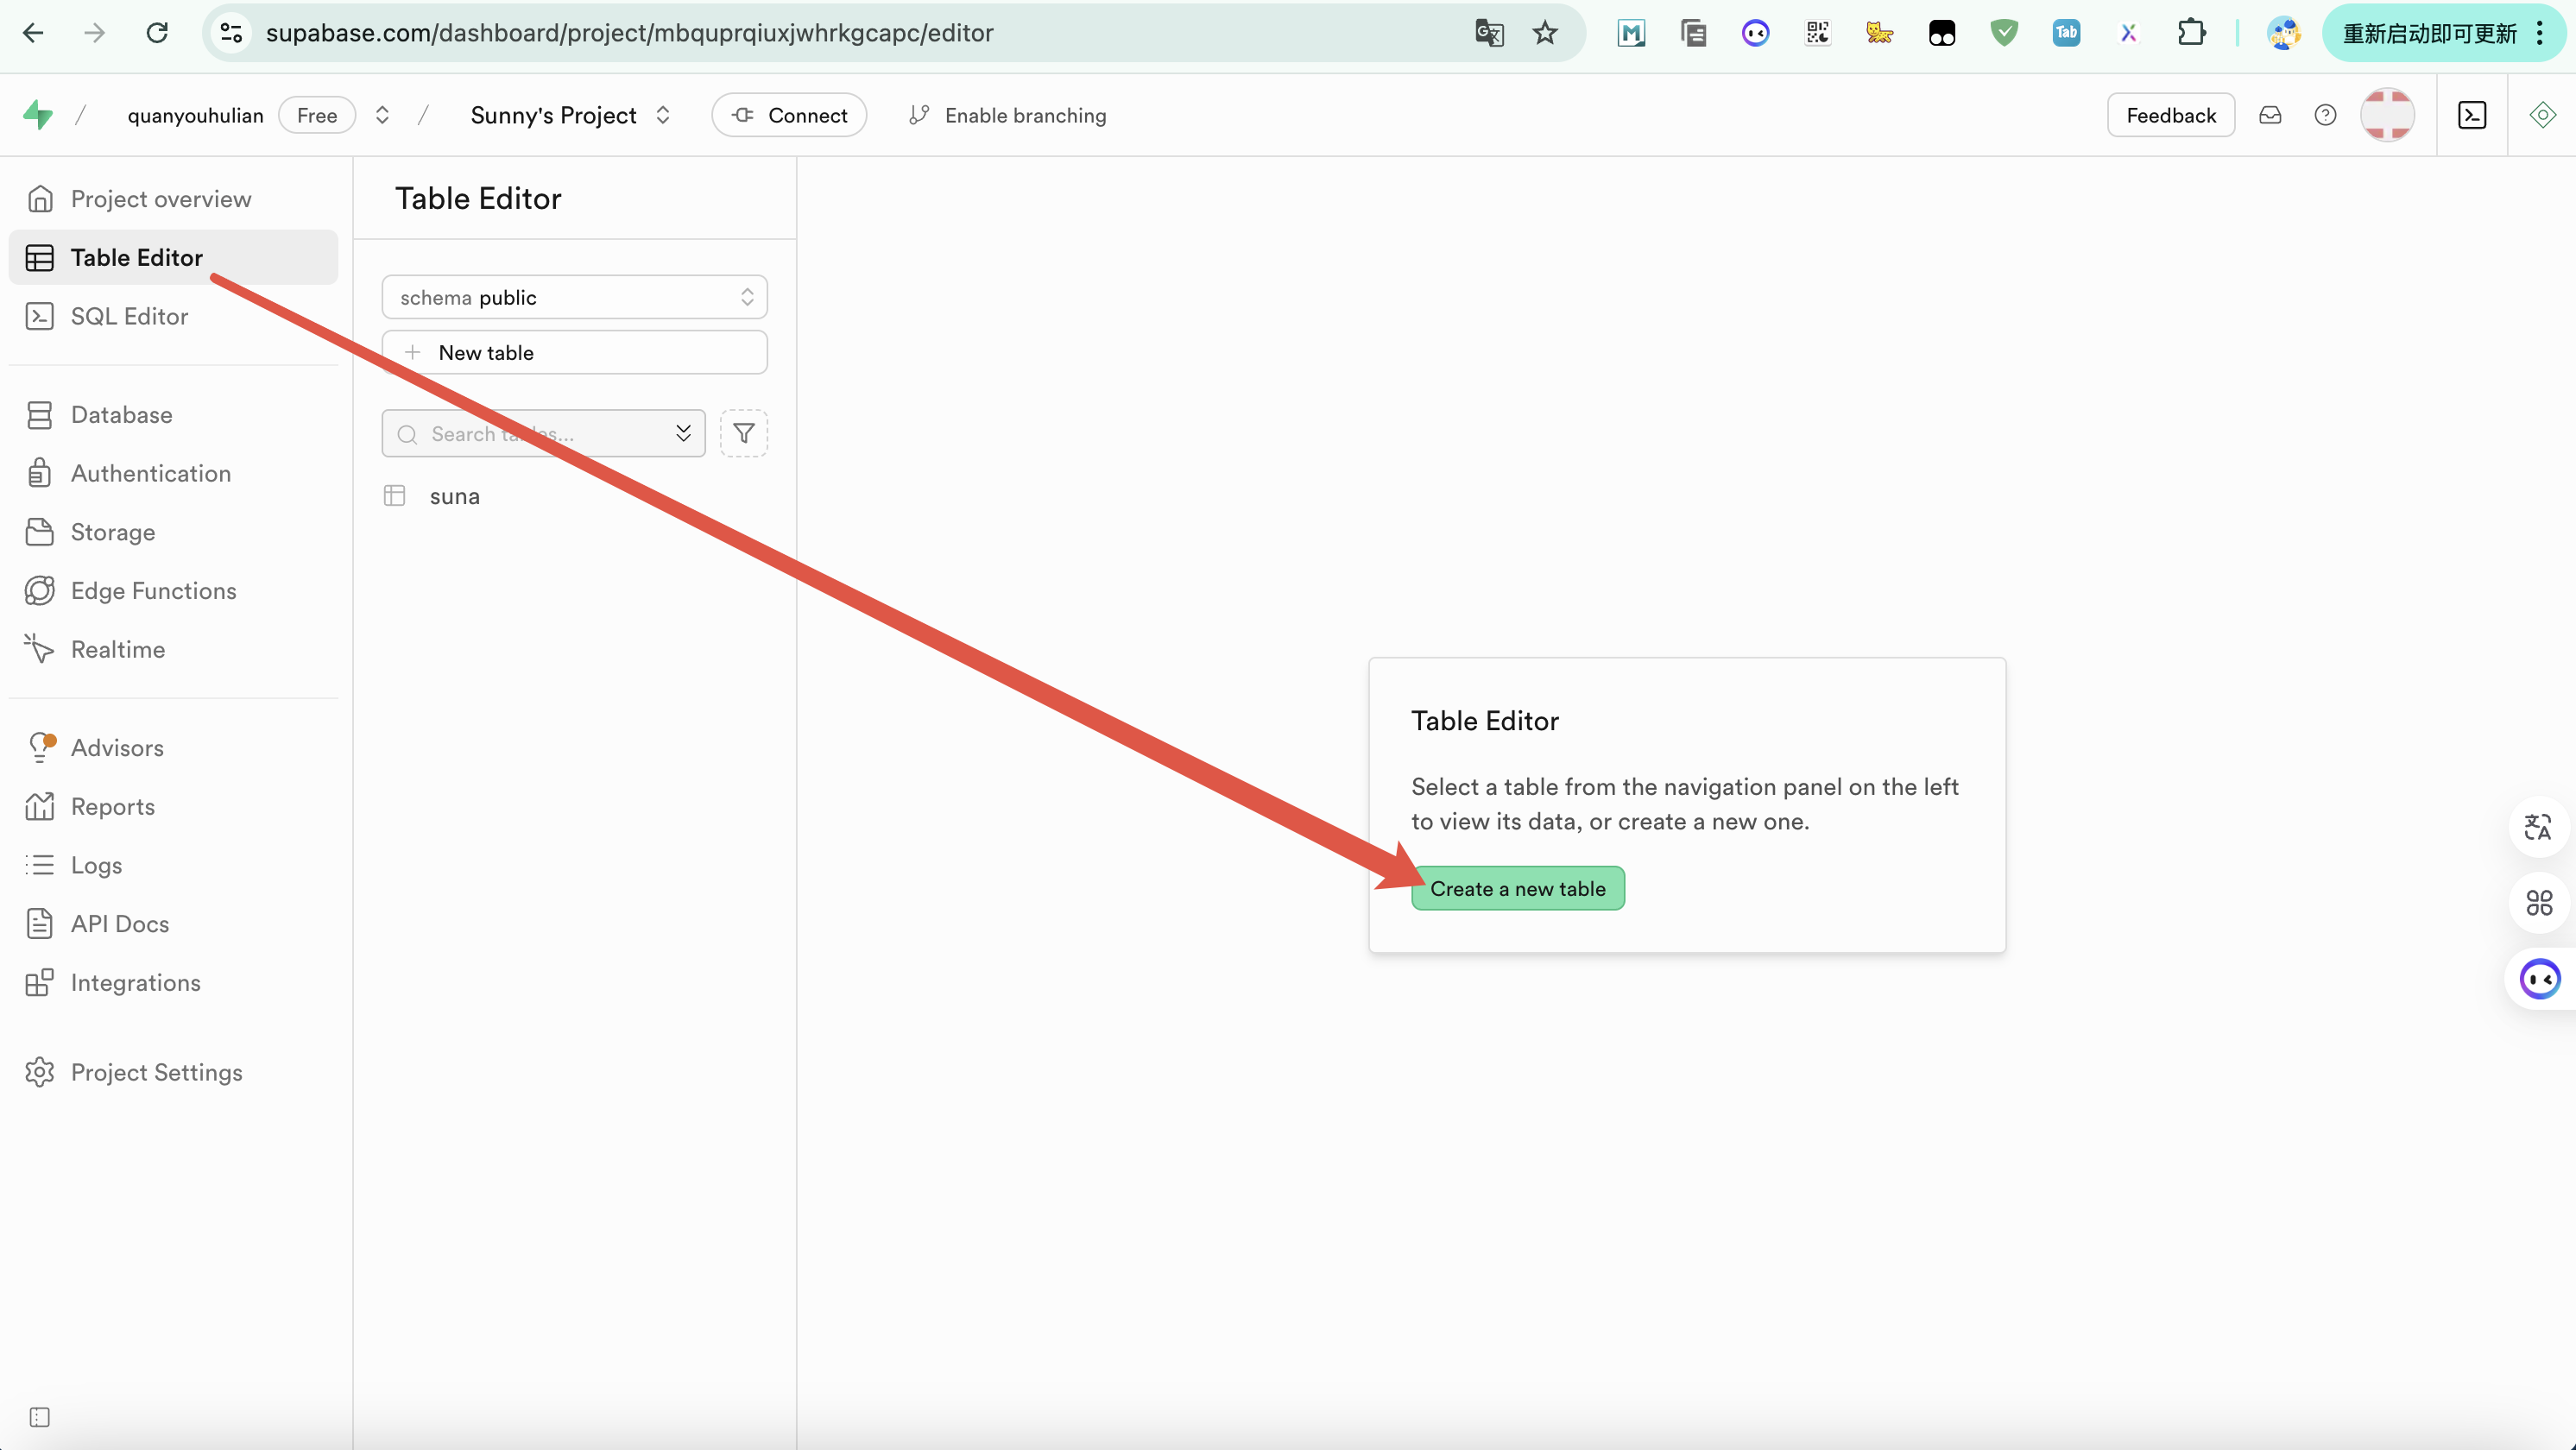
Task: Expand the search tables sort chevron
Action: (x=683, y=433)
